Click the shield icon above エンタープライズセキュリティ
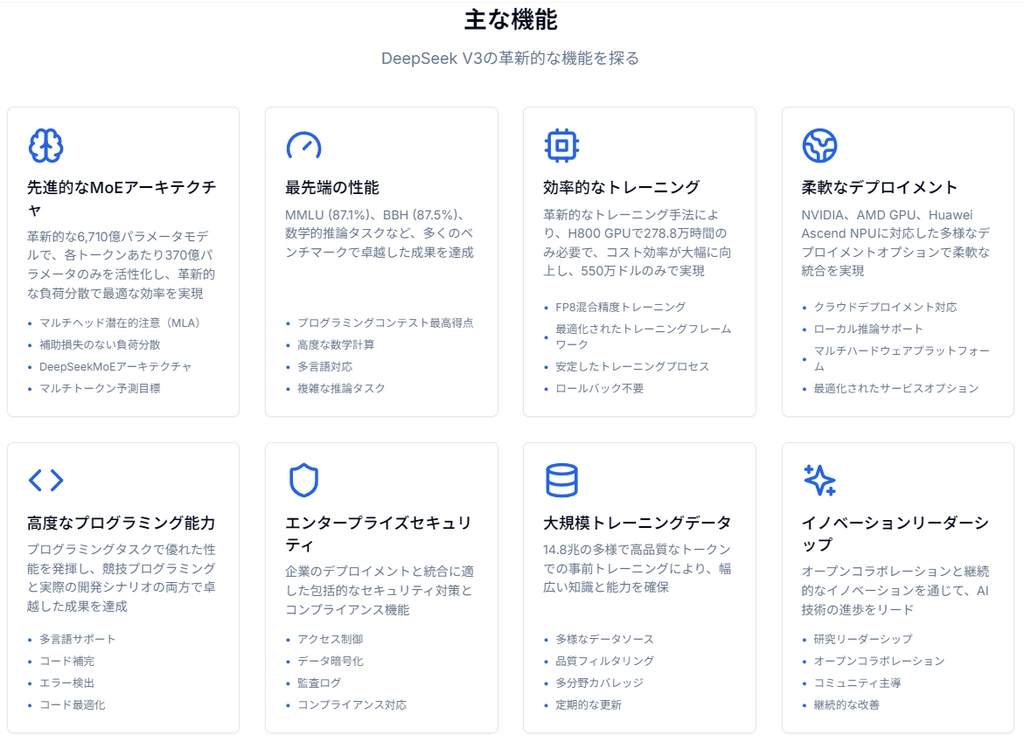1024x742 pixels. (x=304, y=480)
